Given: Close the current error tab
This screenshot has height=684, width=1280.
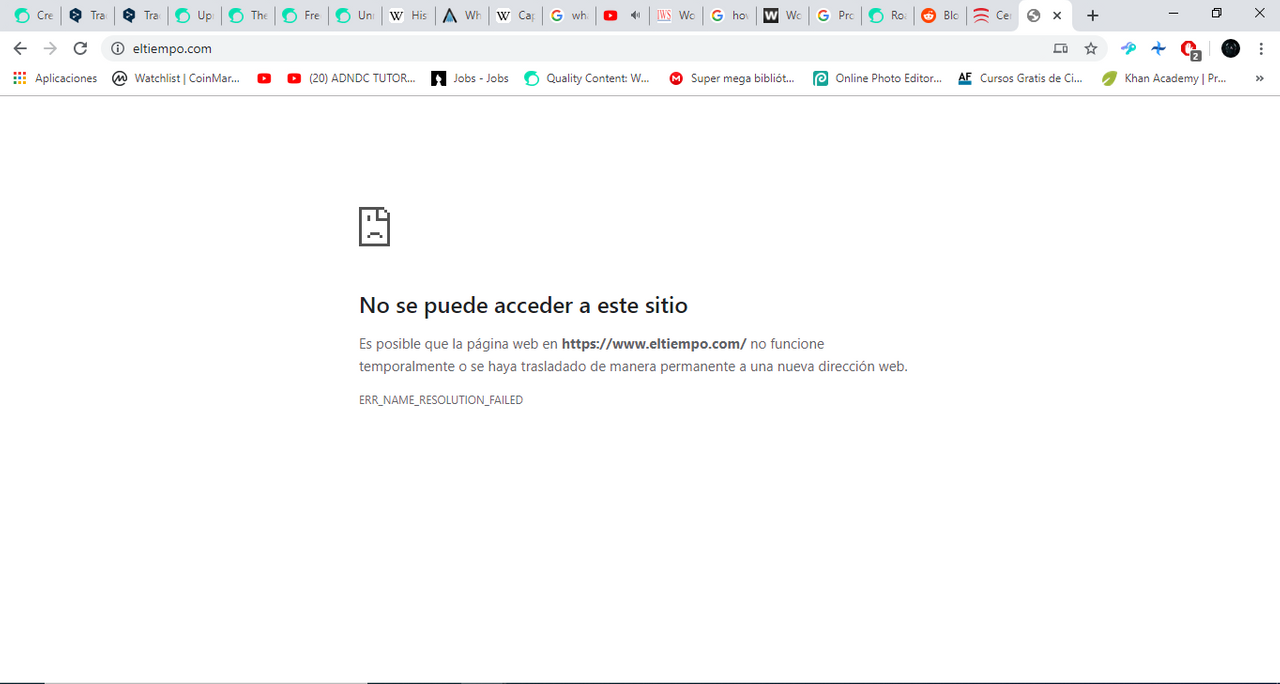Looking at the screenshot, I should coord(1057,16).
